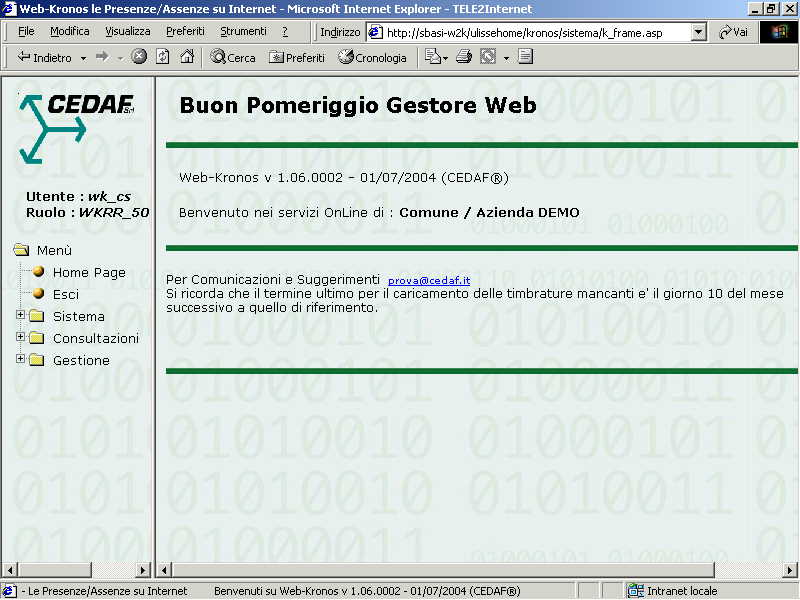Click the Esci yellow bullet icon
The height and width of the screenshot is (600, 800).
(x=39, y=293)
